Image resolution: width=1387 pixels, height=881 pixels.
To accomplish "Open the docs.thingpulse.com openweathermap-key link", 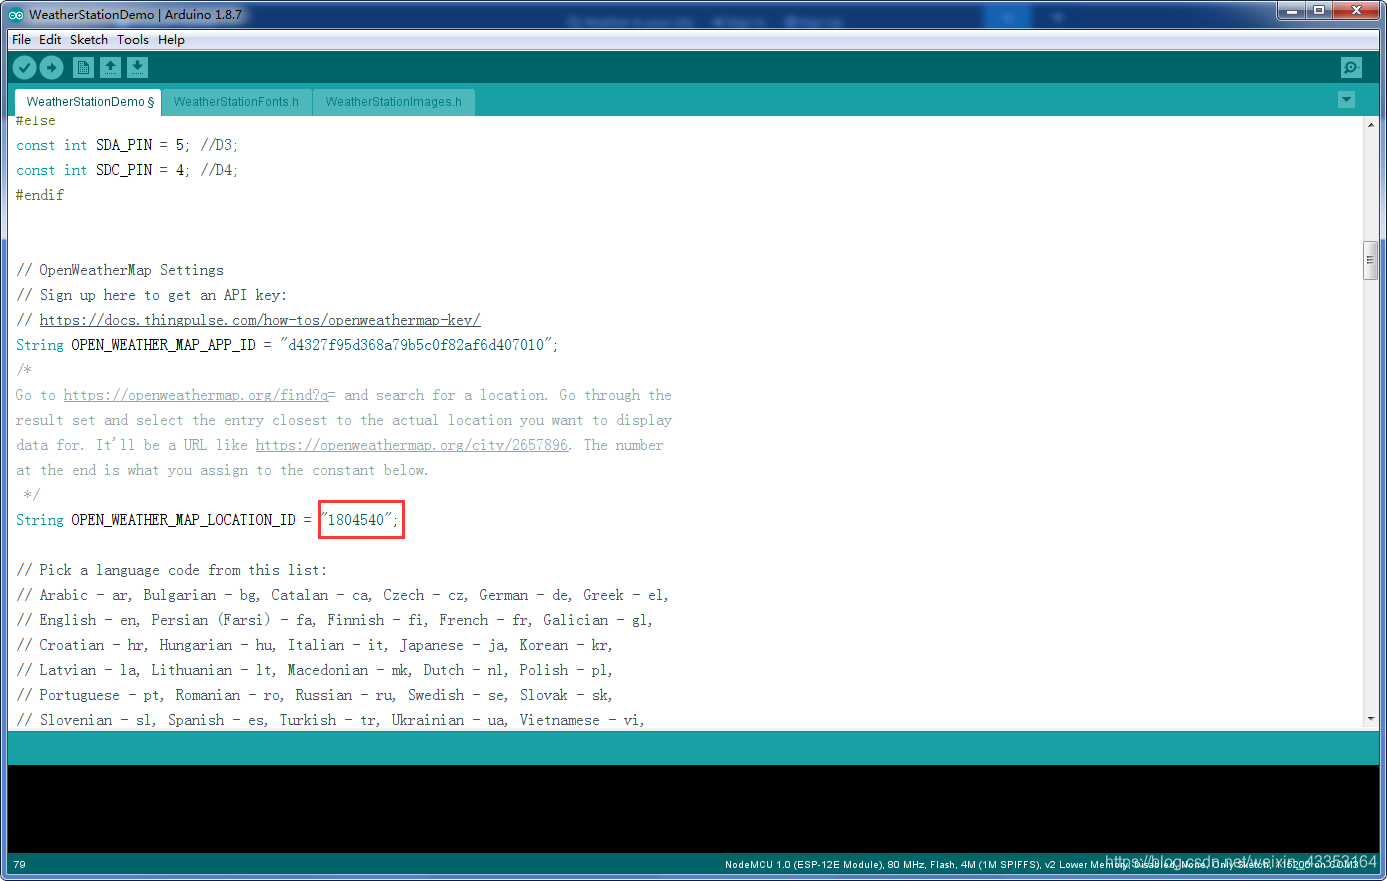I will pos(260,320).
